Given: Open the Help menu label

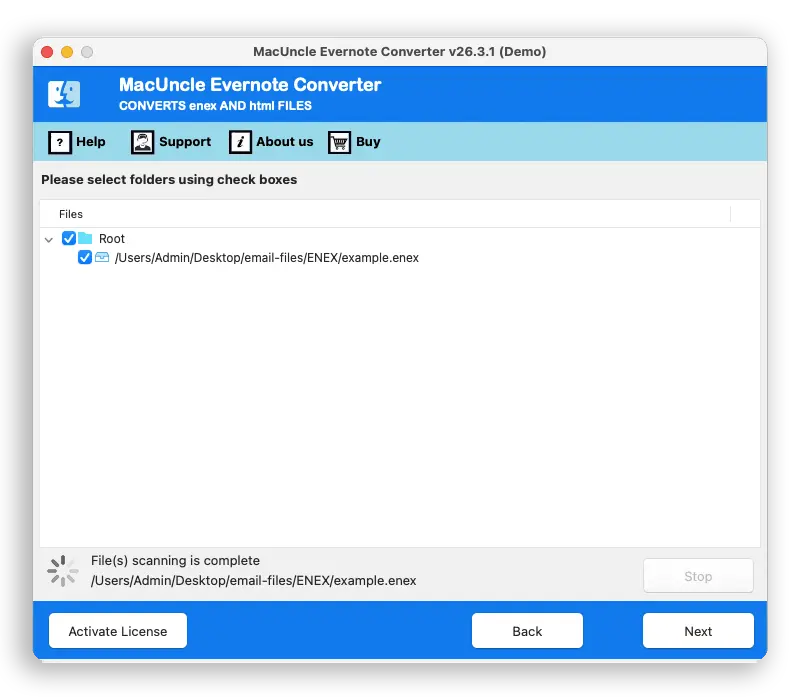Looking at the screenshot, I should (x=91, y=141).
